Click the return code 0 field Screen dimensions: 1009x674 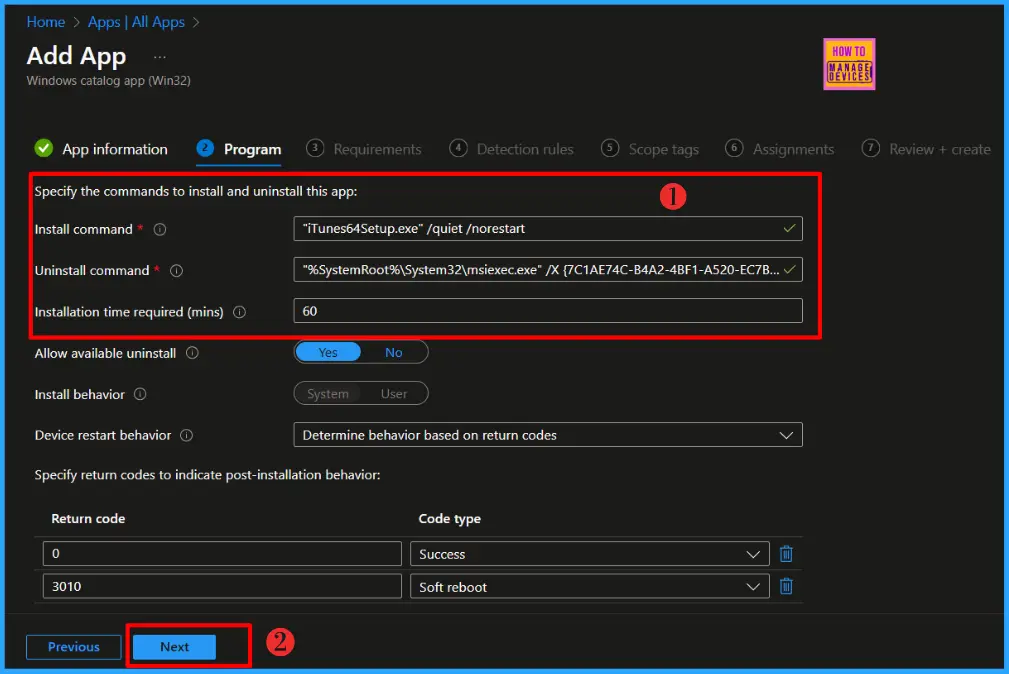click(222, 554)
